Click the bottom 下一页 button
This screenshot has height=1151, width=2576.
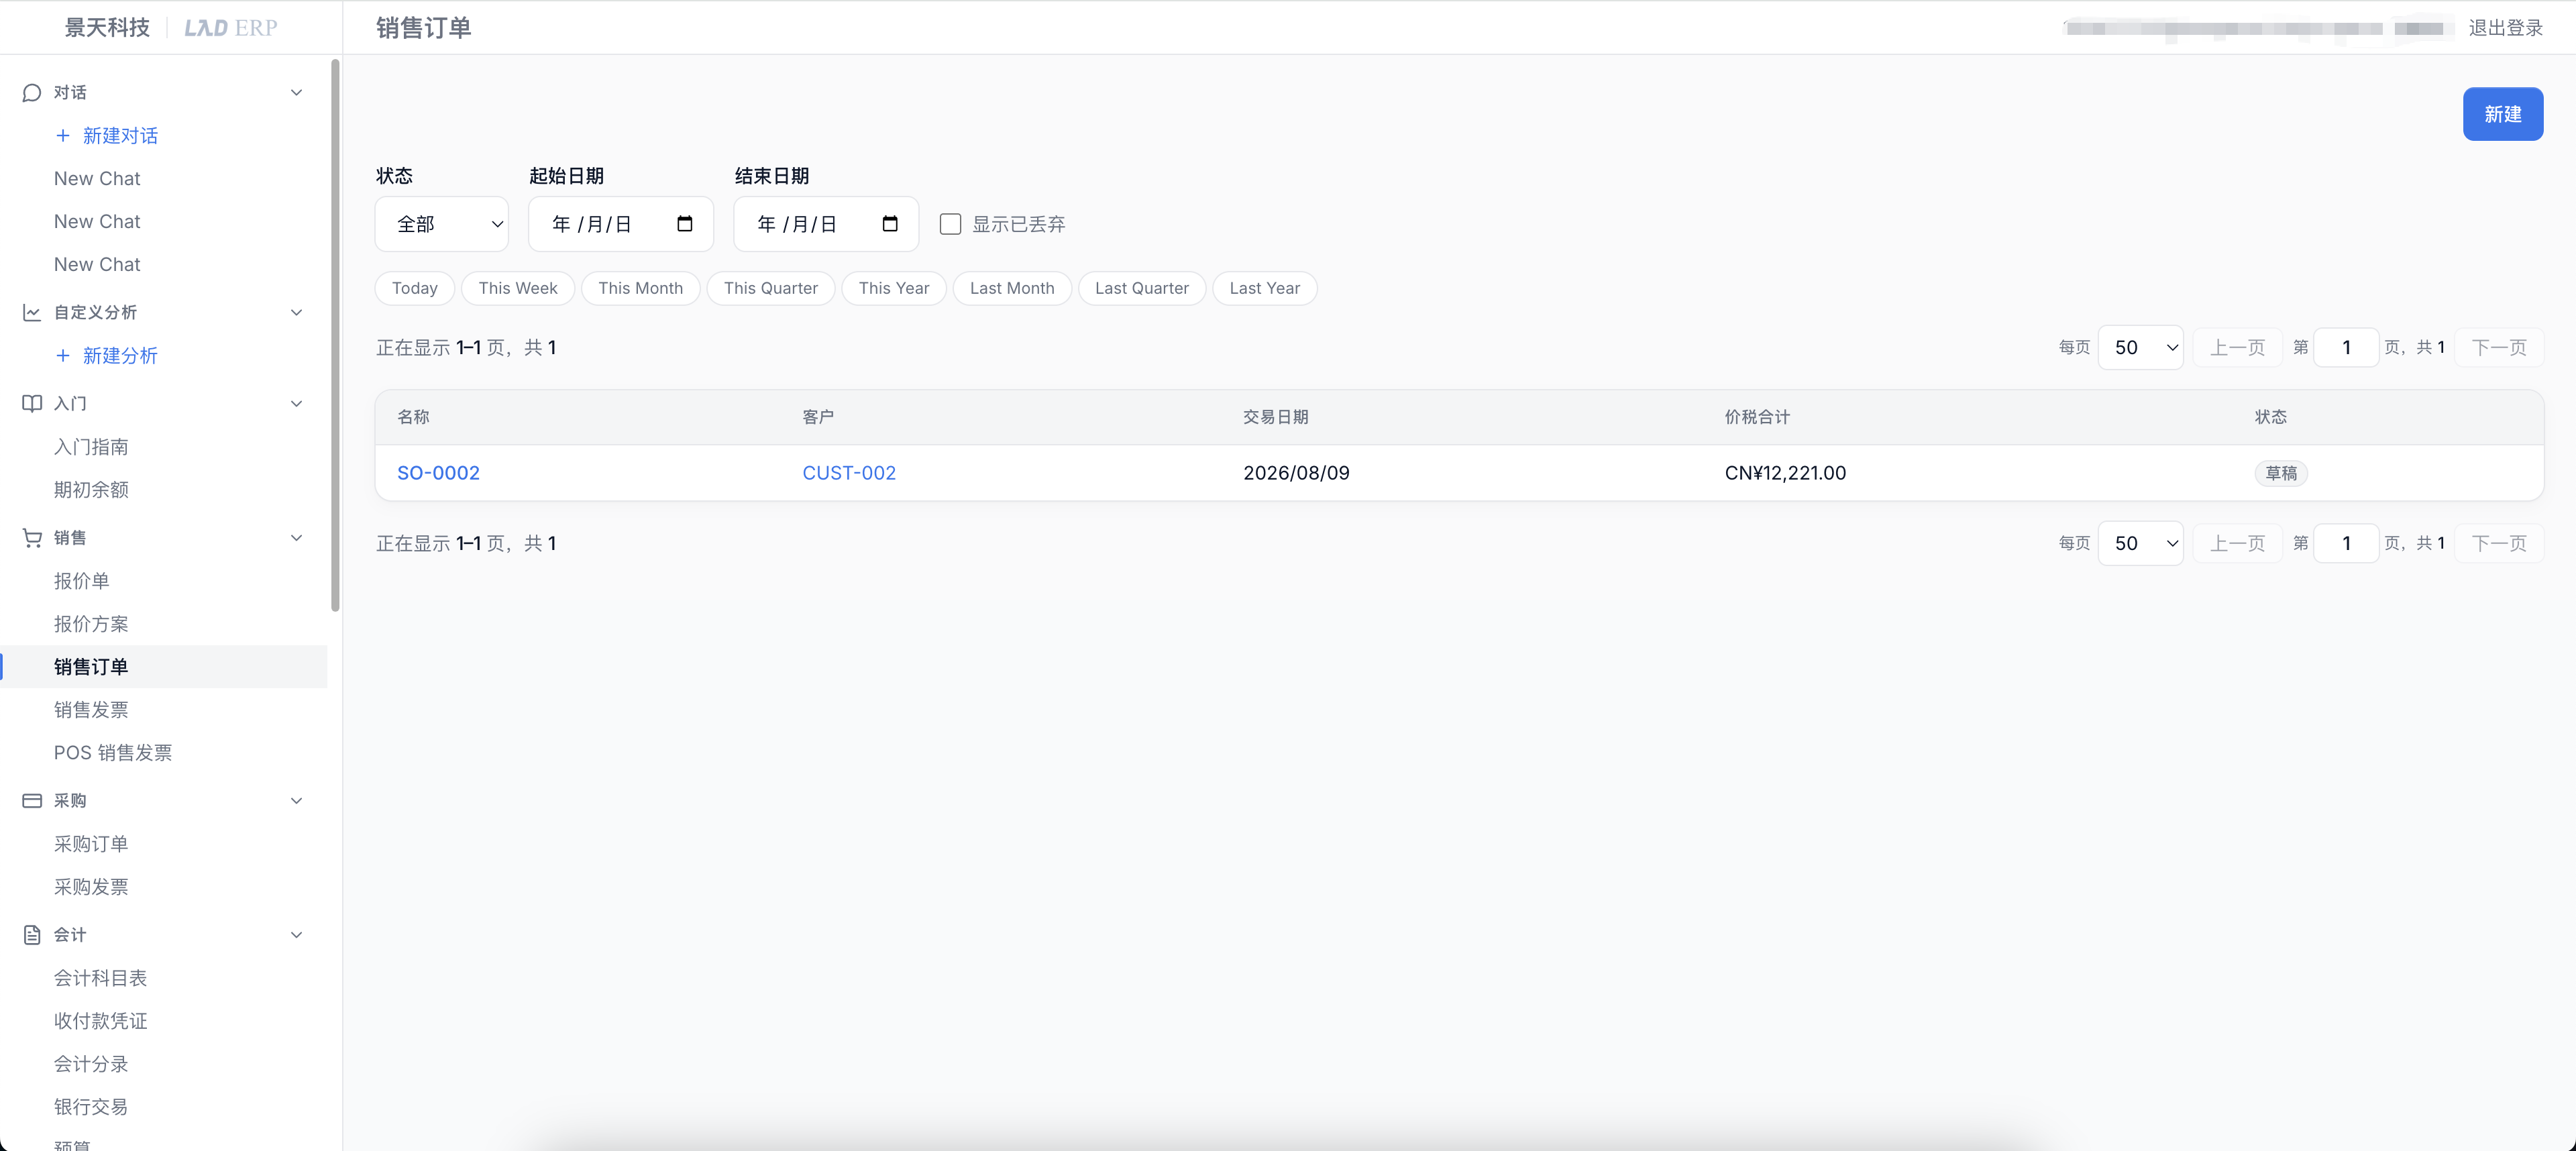(2499, 543)
